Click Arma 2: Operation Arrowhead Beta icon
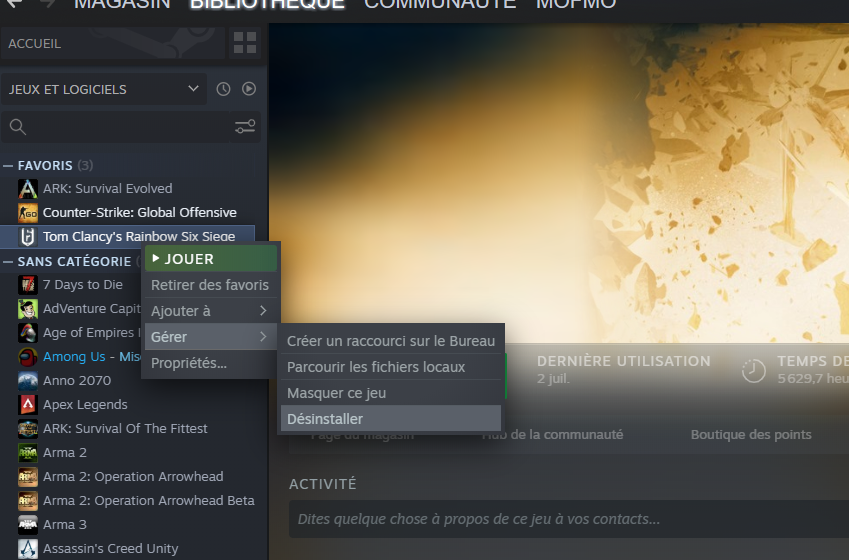This screenshot has width=849, height=560. coord(28,500)
